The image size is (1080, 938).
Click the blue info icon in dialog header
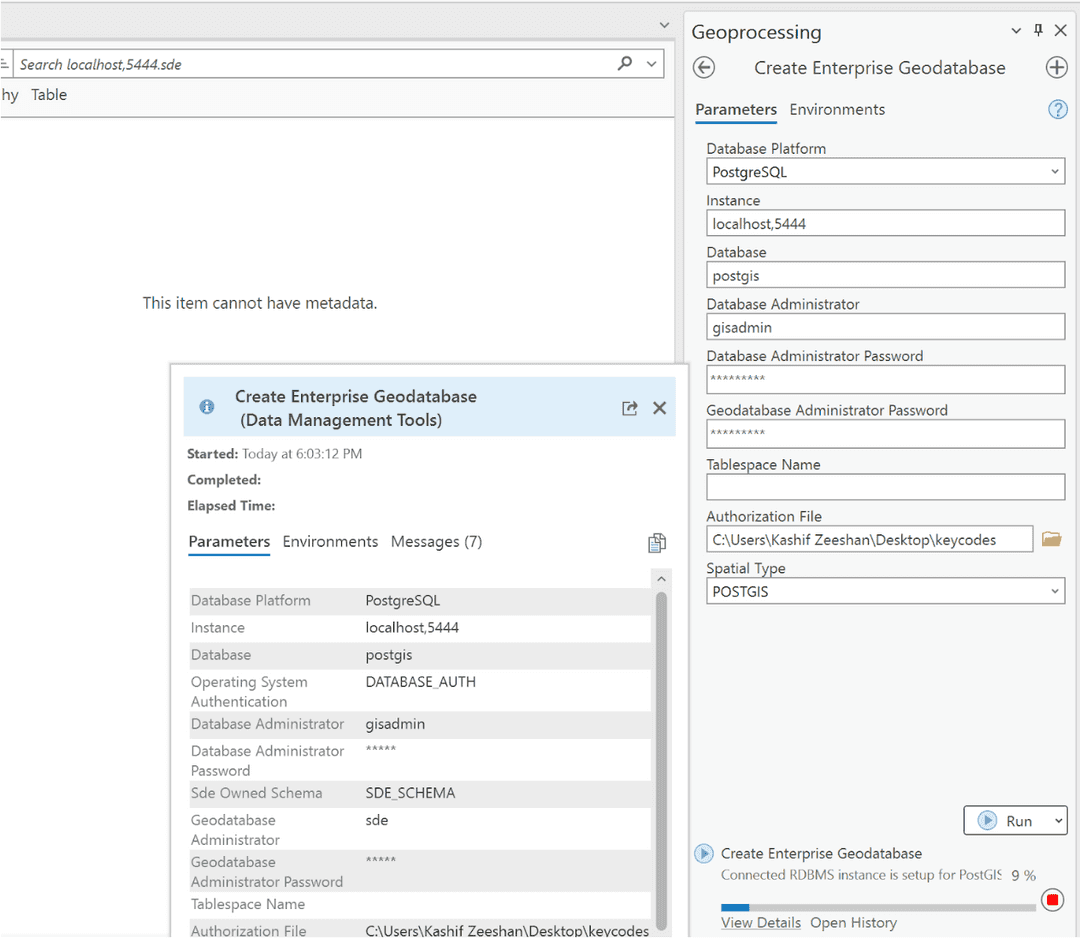point(207,407)
